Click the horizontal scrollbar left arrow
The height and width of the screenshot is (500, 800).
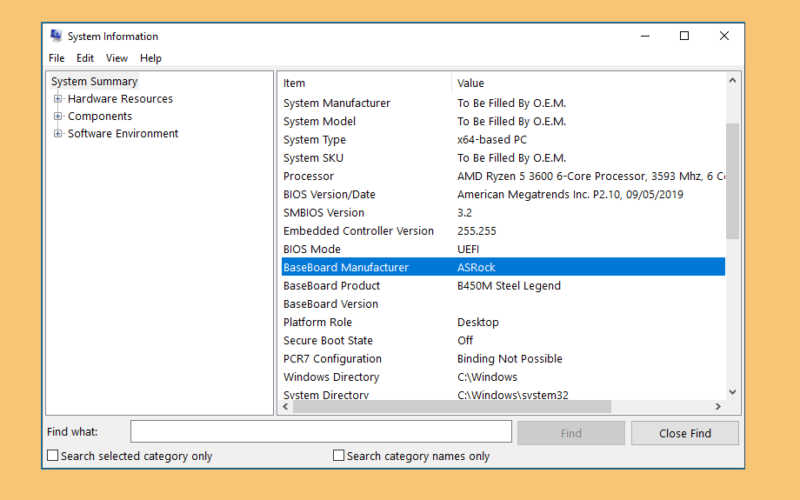286,407
